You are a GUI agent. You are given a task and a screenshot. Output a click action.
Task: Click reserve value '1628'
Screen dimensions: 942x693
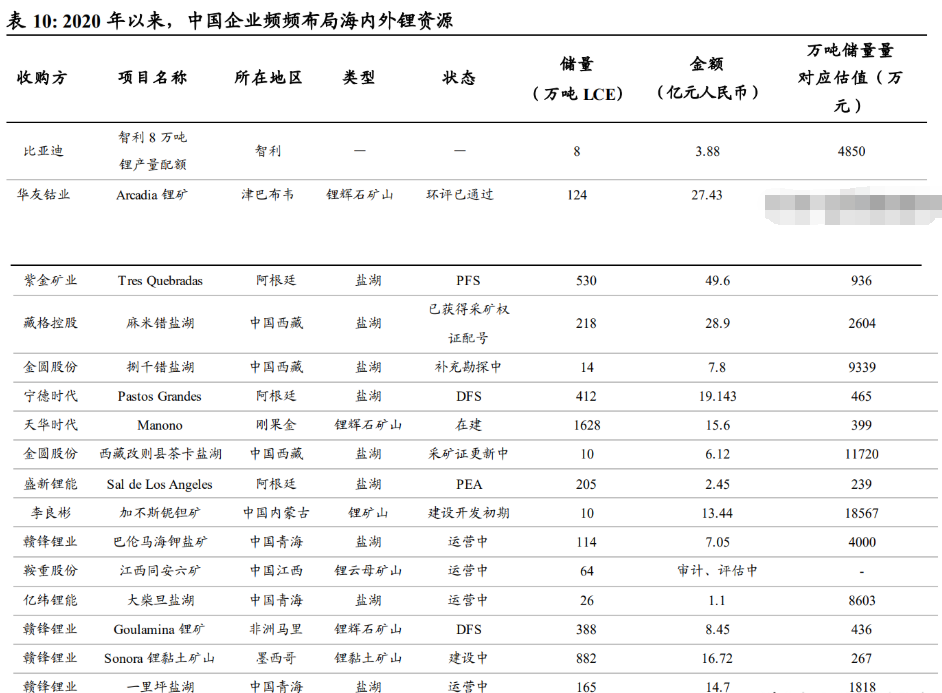click(x=587, y=425)
